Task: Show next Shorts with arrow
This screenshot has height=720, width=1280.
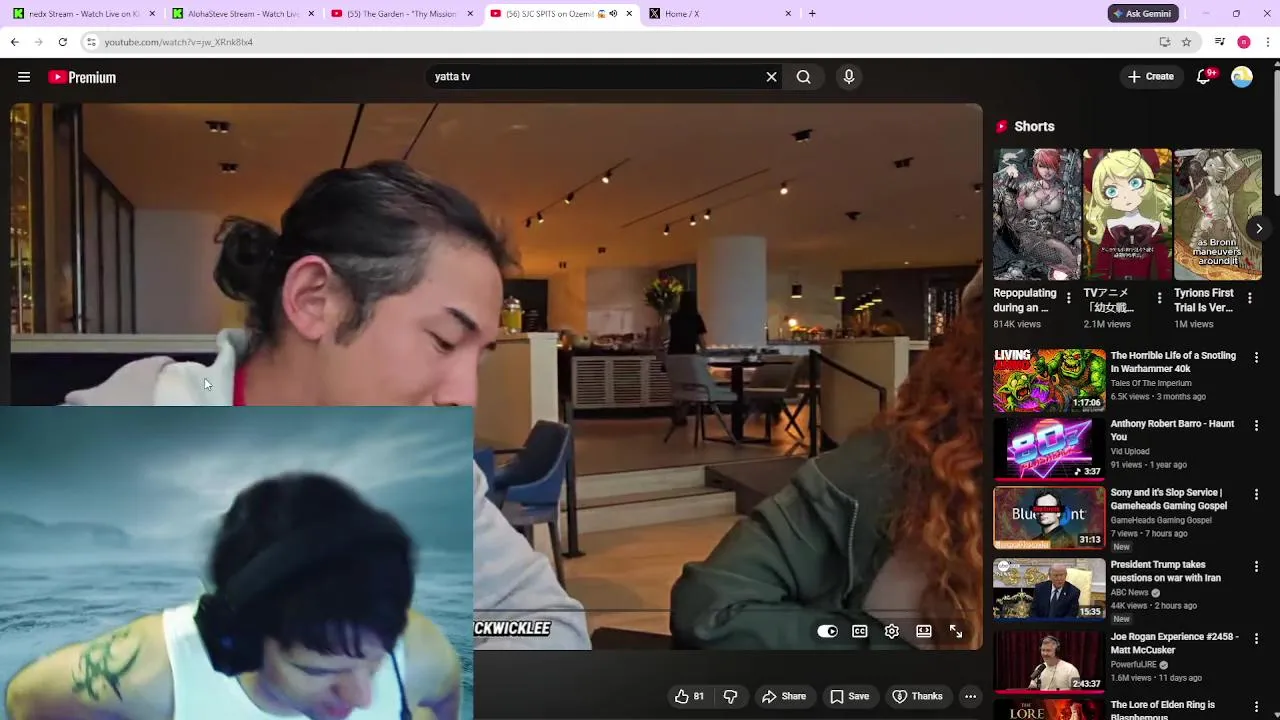Action: point(1259,228)
